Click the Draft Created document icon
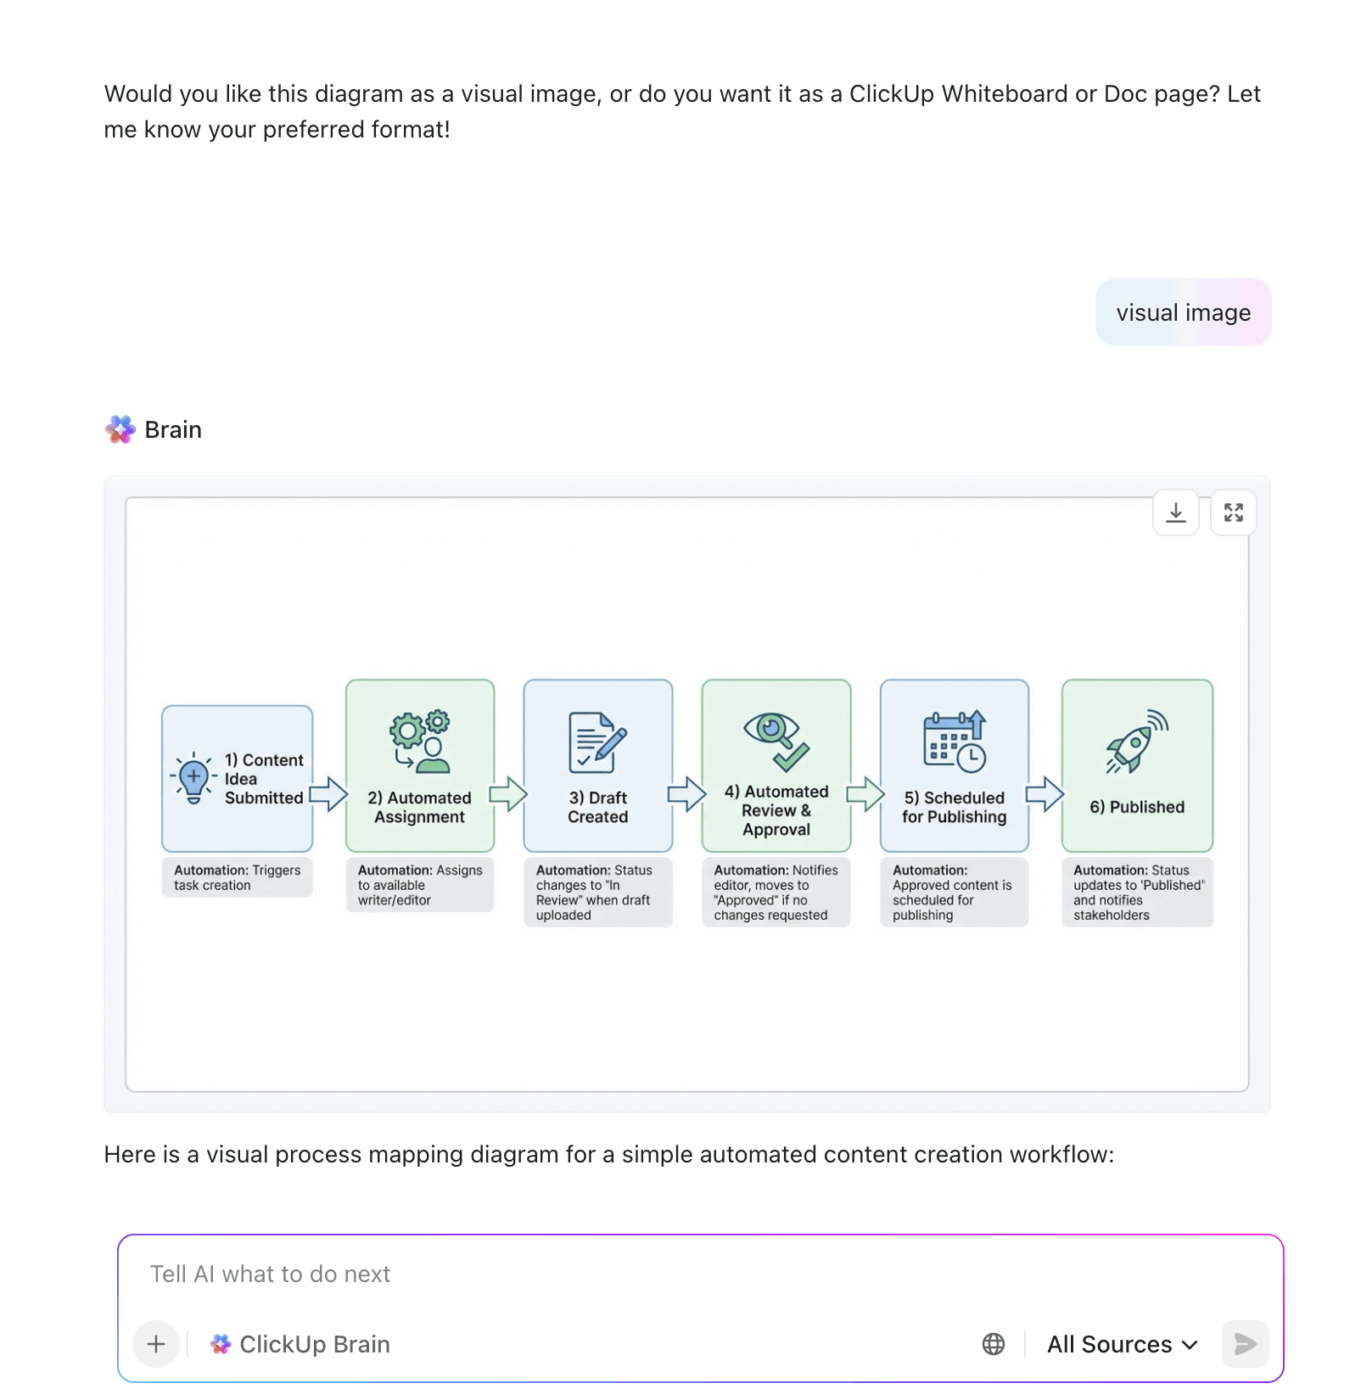Viewport: 1361px width, 1400px height. point(597,742)
